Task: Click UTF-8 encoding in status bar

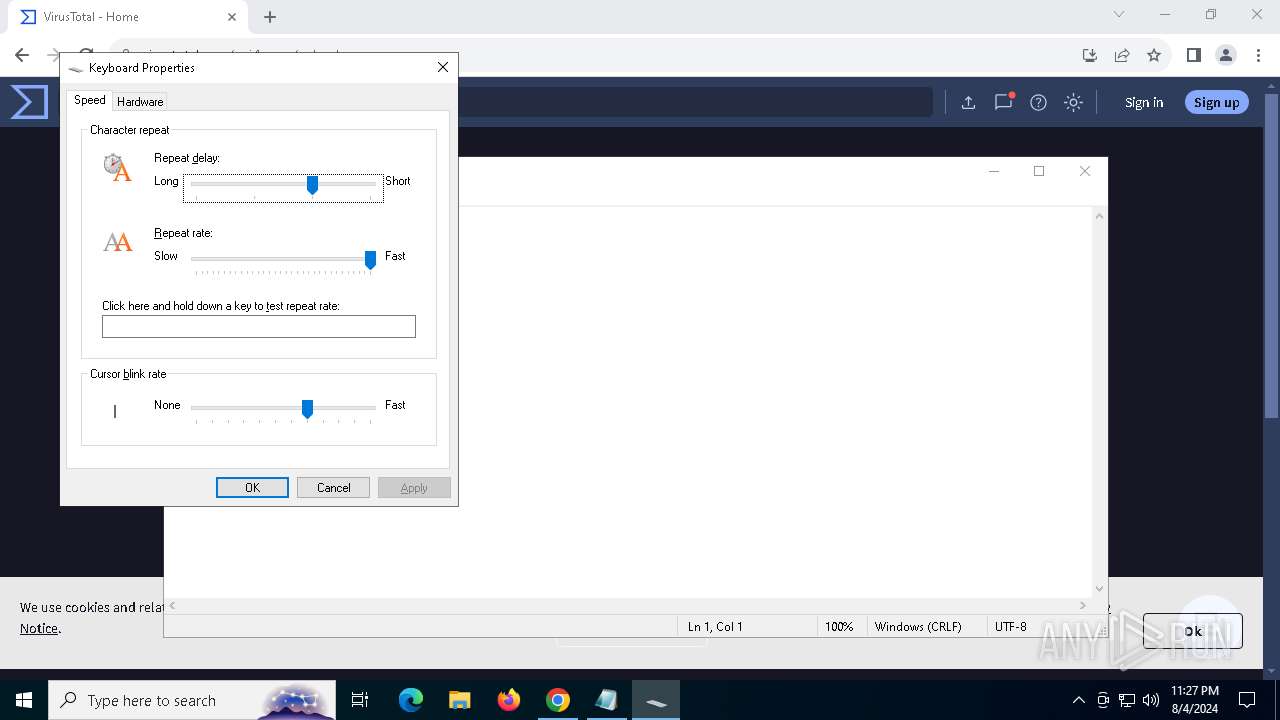Action: 1011,627
